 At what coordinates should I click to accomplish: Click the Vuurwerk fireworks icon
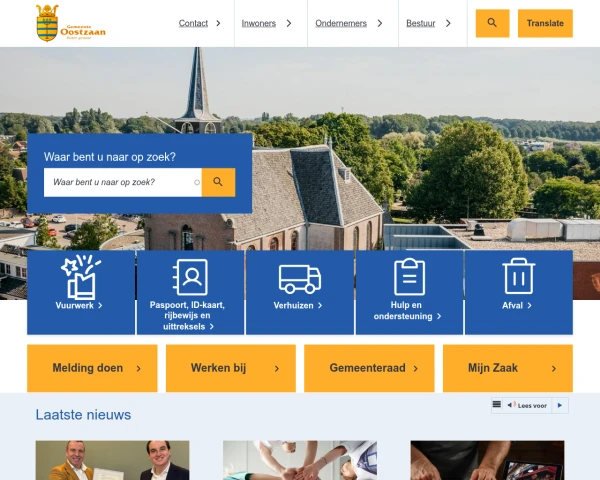click(x=80, y=278)
